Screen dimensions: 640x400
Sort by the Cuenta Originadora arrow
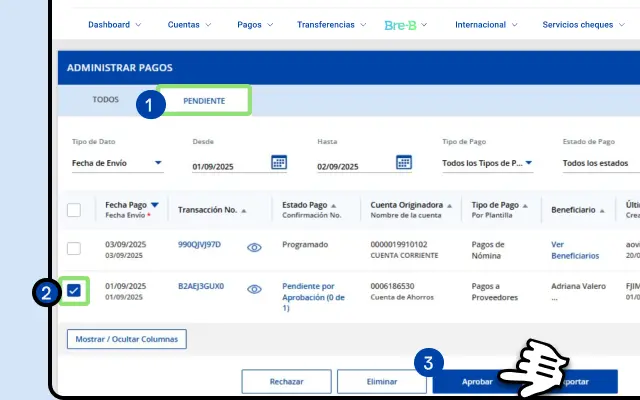click(449, 205)
